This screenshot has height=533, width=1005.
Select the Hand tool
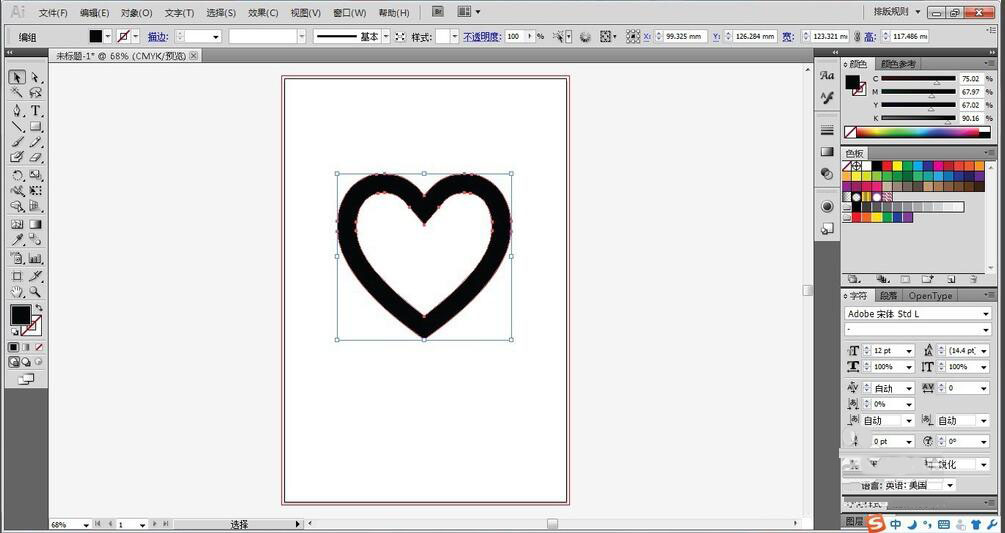pos(17,292)
